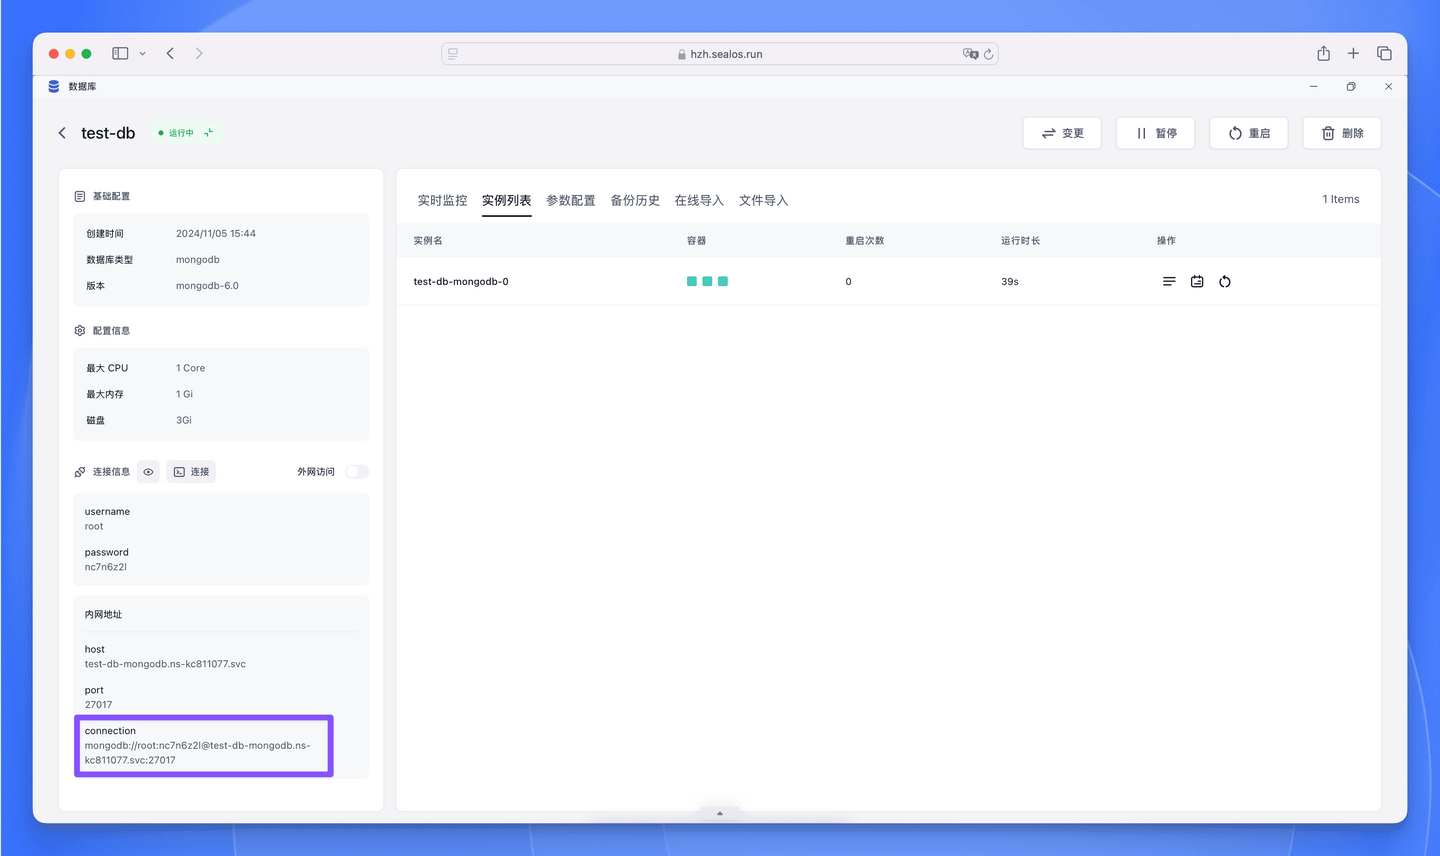Viewport: 1440px width, 856px height.
Task: Toggle the green running status indicator
Action: coord(185,132)
